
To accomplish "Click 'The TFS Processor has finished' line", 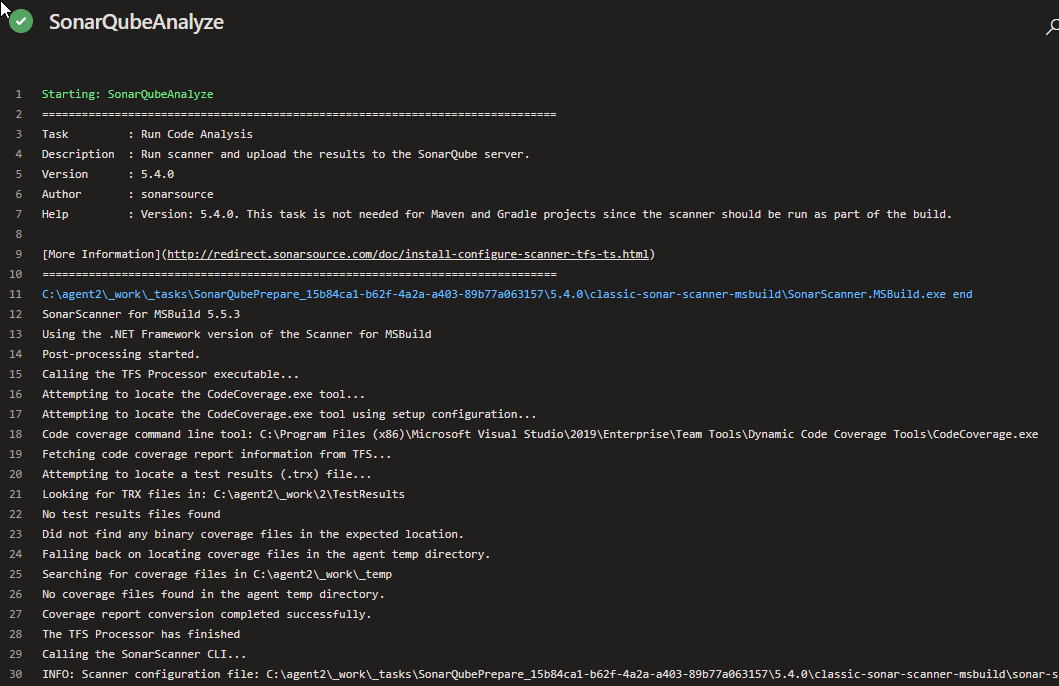I will click(141, 634).
